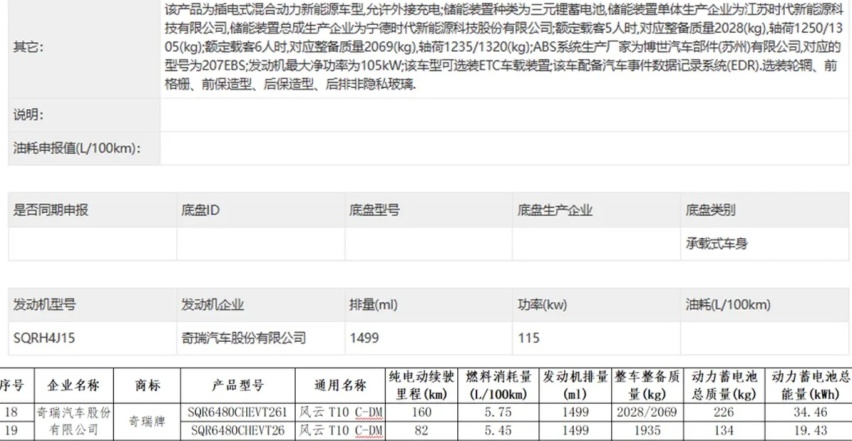Select the 整车整备质量(kg) header cell

[x=647, y=386]
